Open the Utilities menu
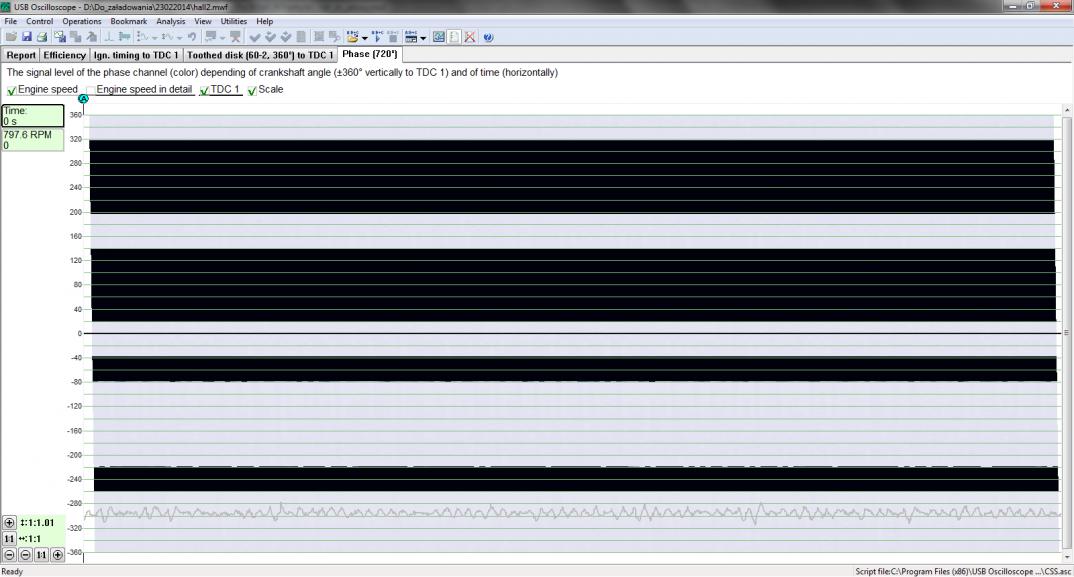The width and height of the screenshot is (1074, 577). click(234, 21)
